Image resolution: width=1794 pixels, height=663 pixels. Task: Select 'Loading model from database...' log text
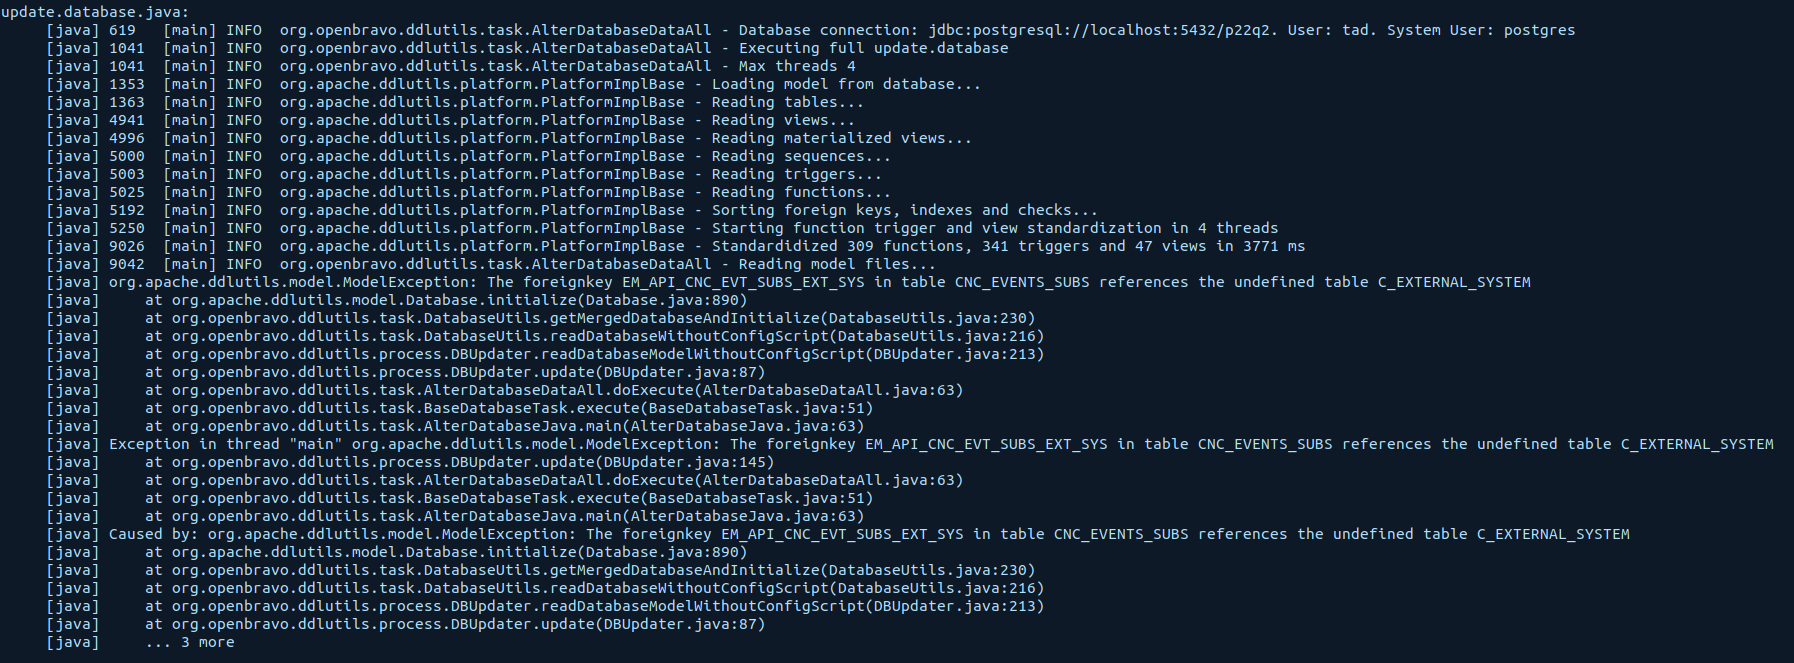[x=845, y=84]
